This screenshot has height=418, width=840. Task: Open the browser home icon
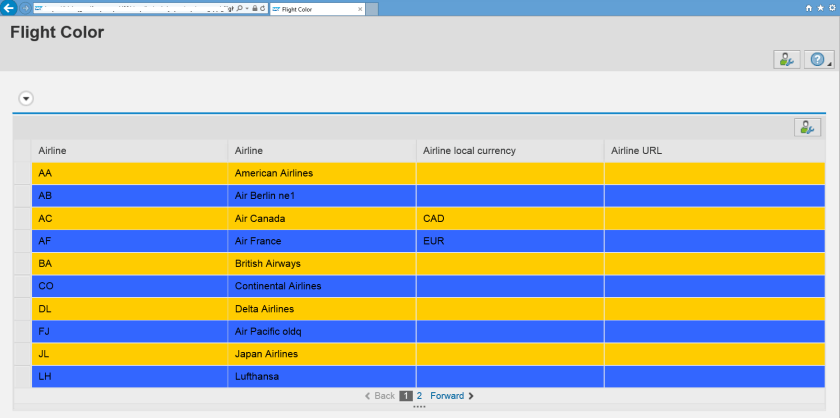click(809, 9)
